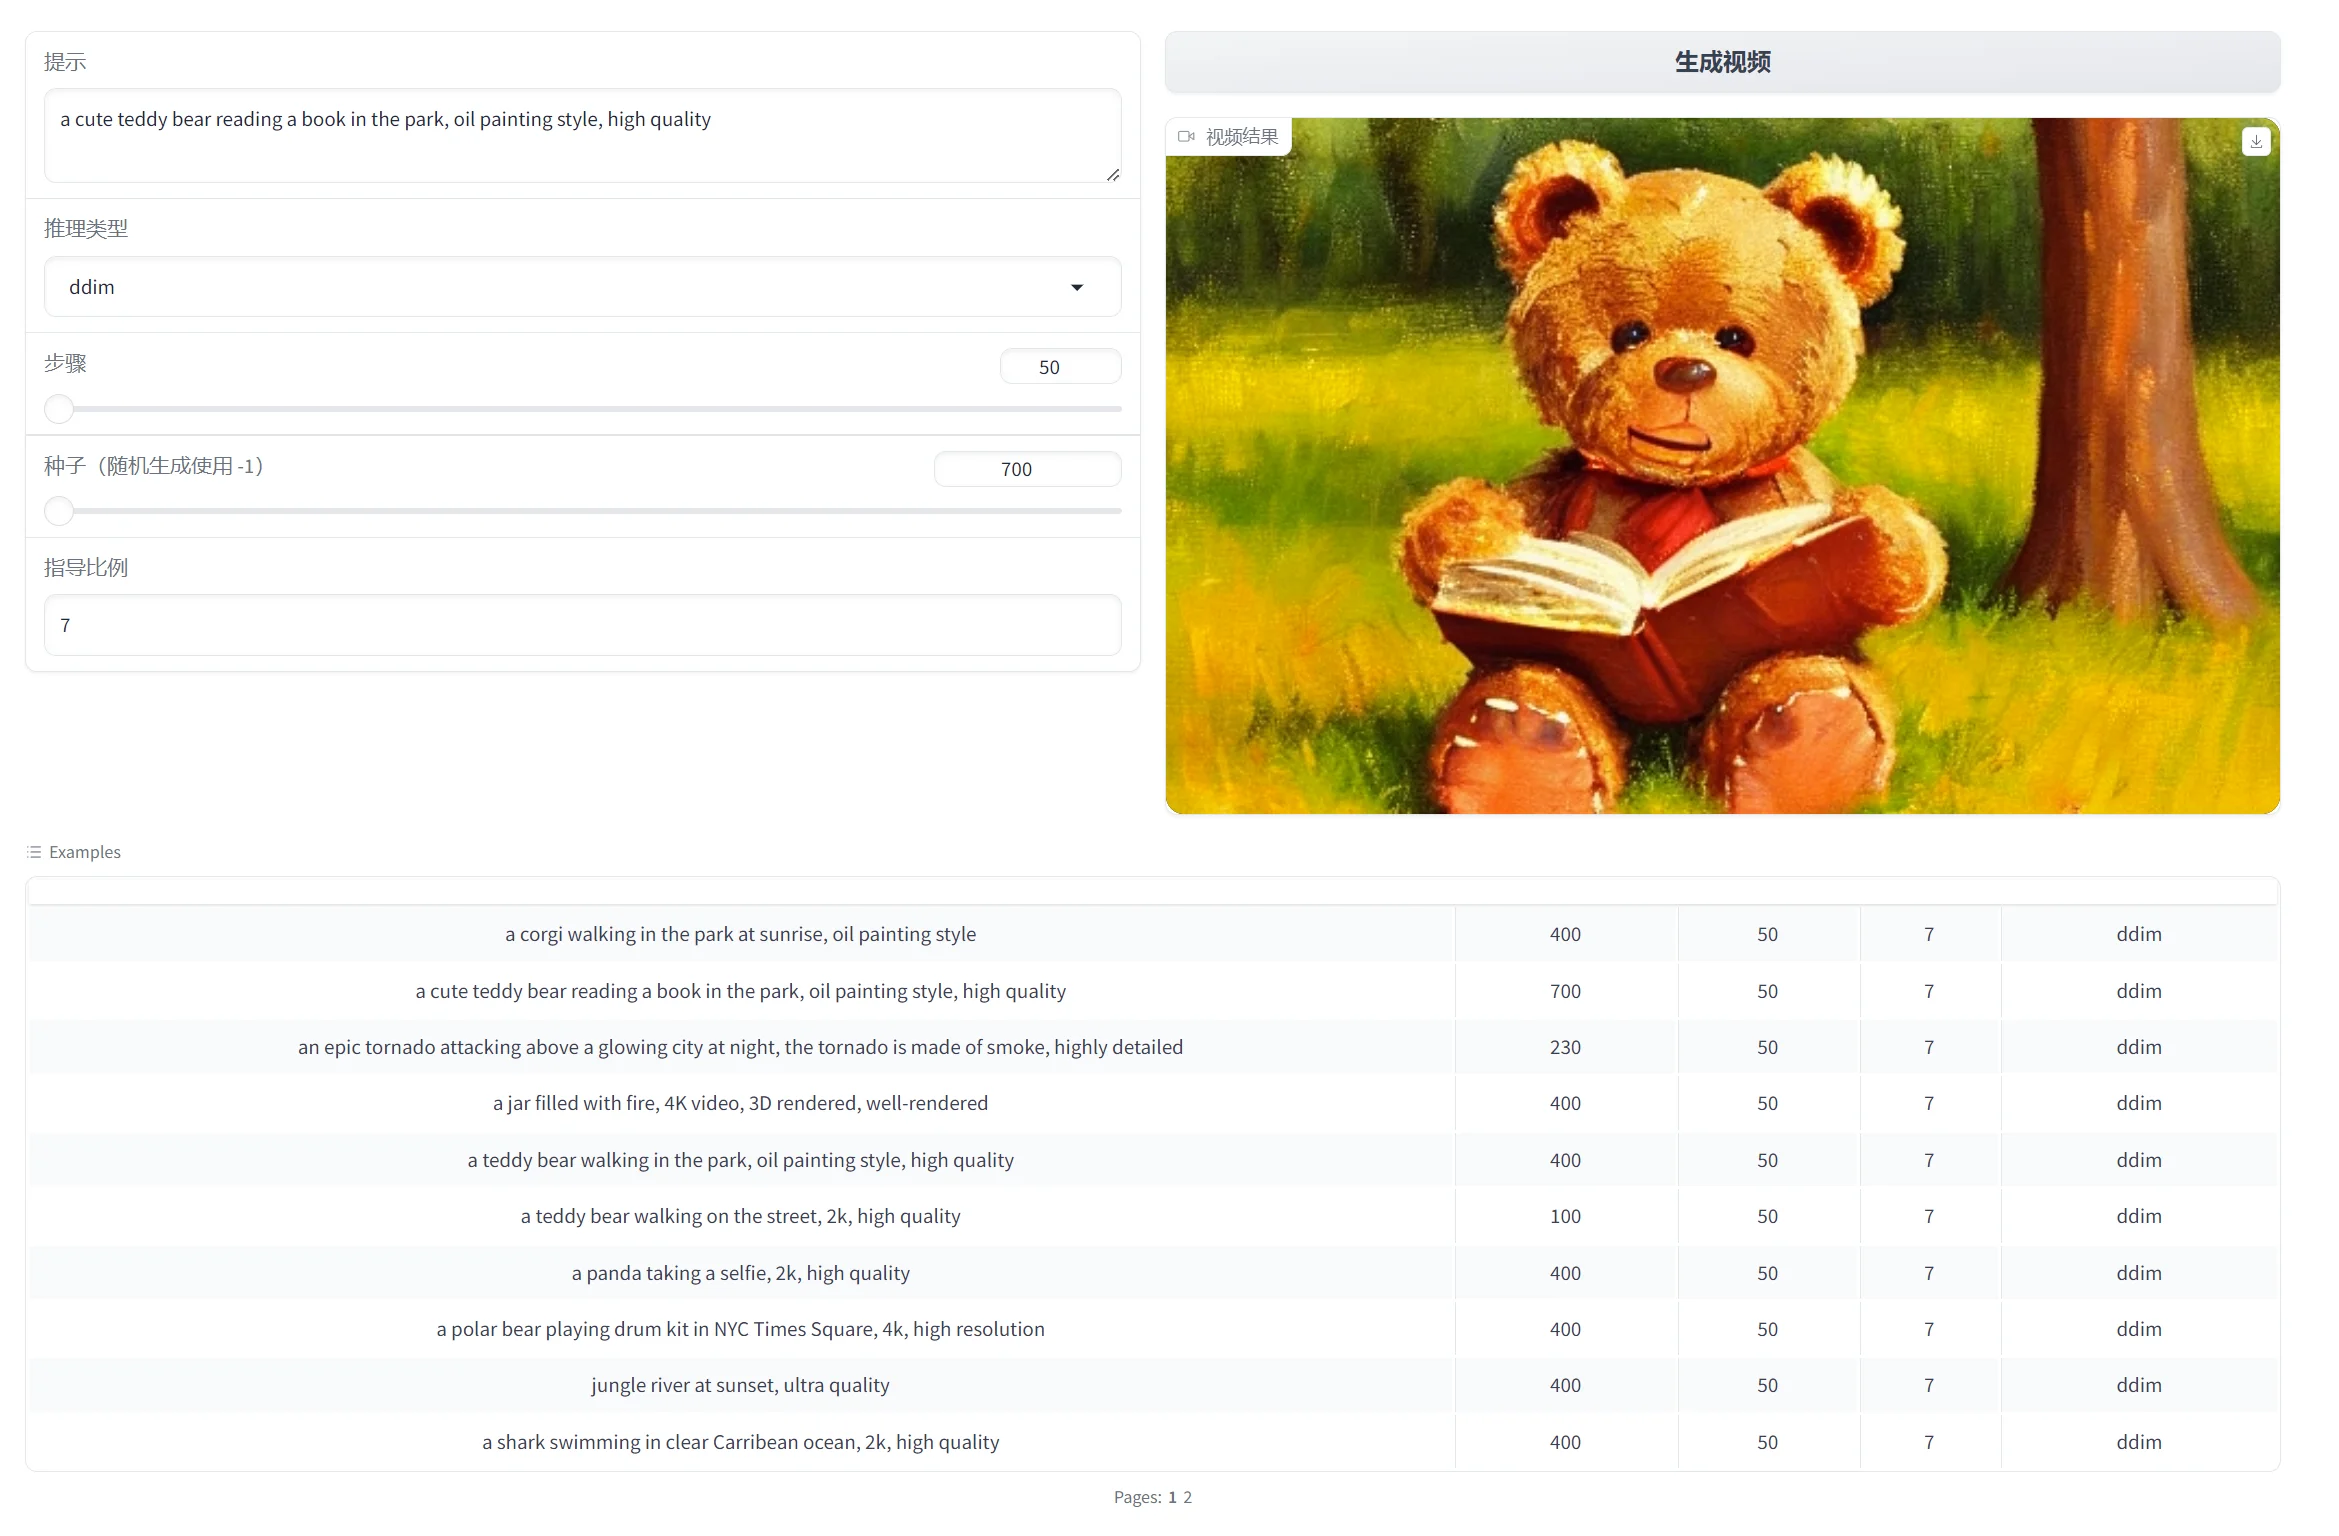Click the prompt textarea resize handle

pyautogui.click(x=1112, y=174)
